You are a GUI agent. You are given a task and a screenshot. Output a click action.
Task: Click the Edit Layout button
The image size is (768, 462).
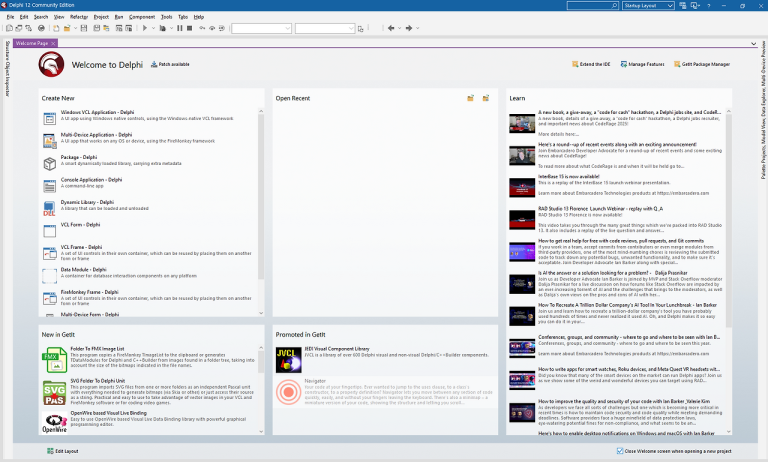pyautogui.click(x=63, y=451)
